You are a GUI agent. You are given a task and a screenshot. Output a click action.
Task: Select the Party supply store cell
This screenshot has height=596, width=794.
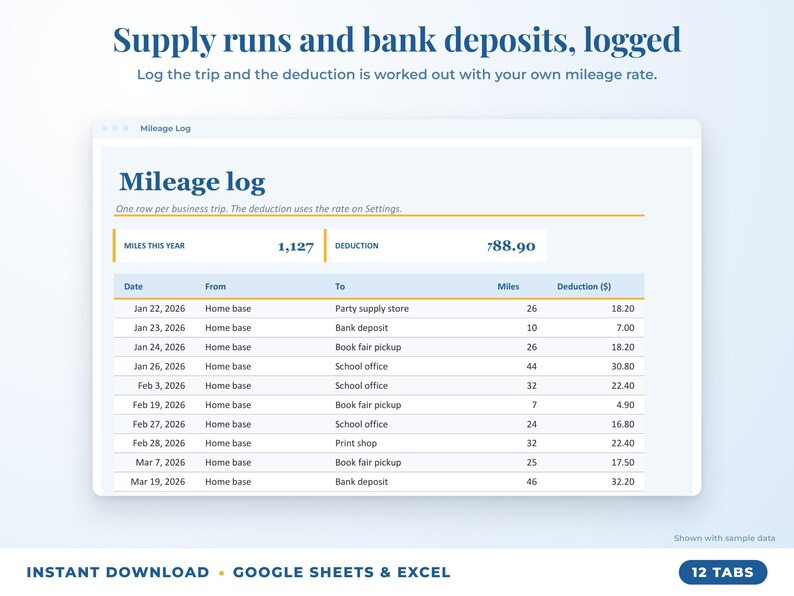372,308
